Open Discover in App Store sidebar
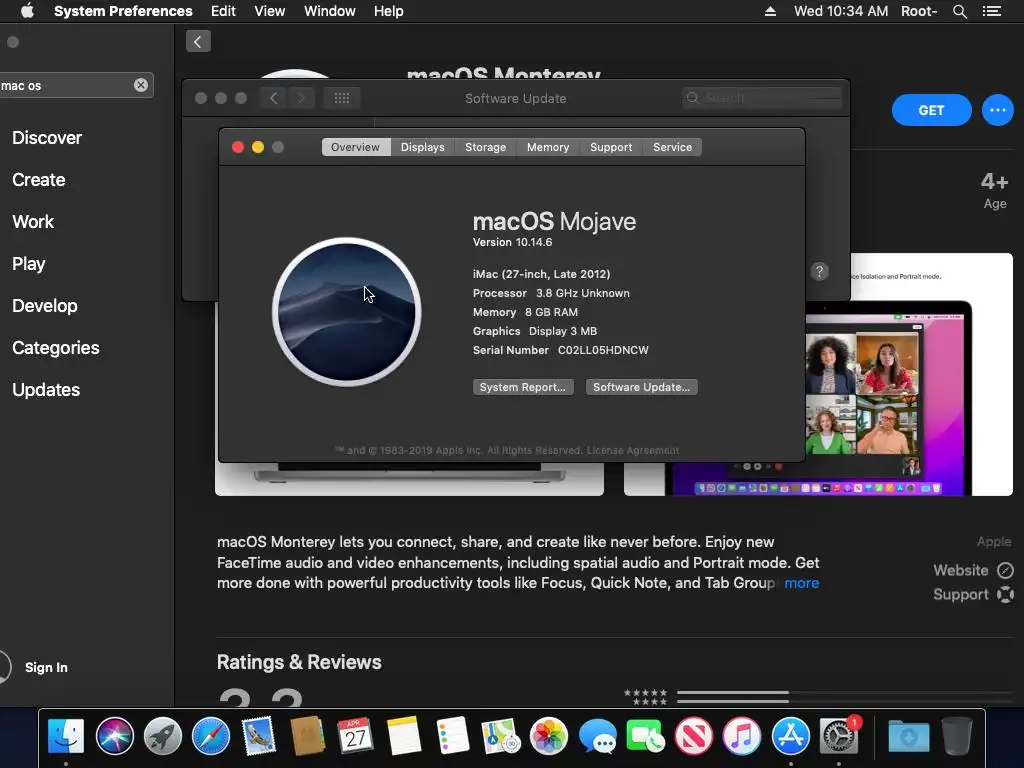The width and height of the screenshot is (1024, 768). tap(47, 138)
